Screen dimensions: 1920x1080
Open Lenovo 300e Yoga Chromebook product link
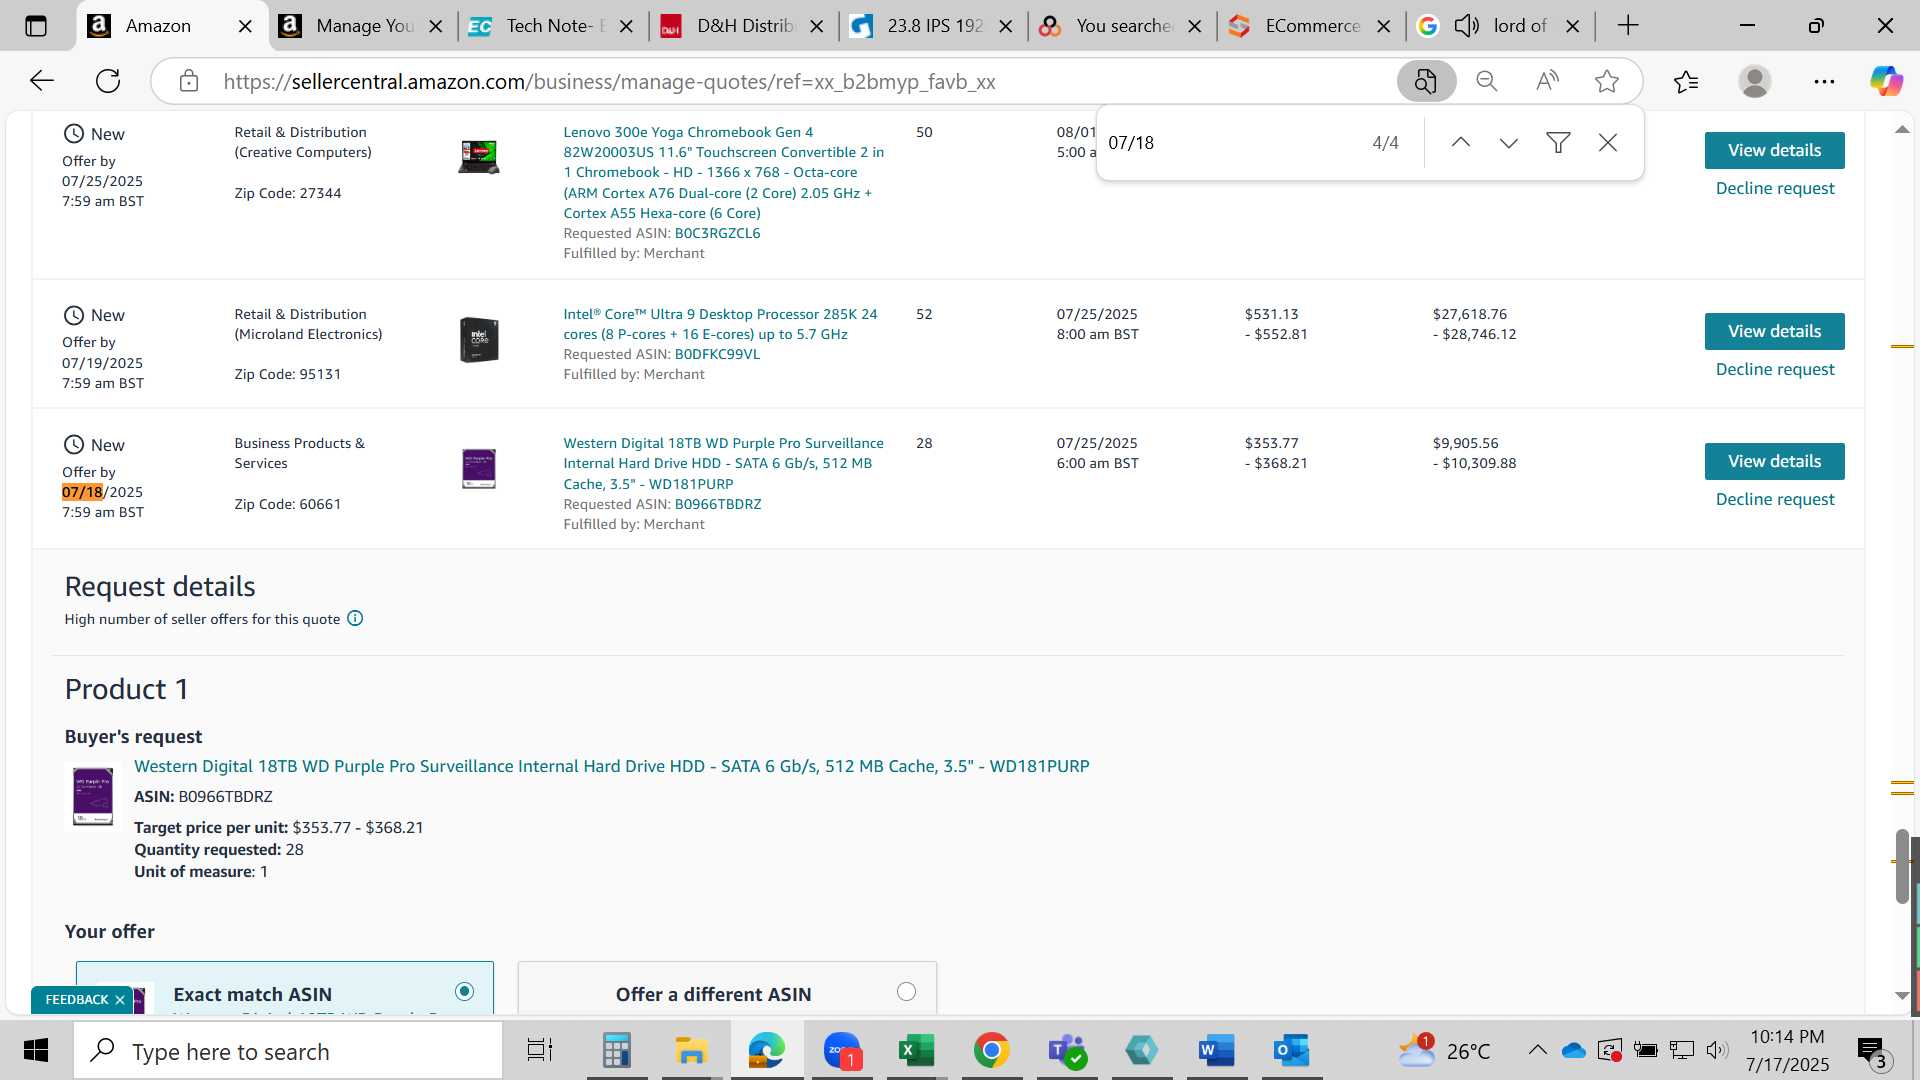coord(723,172)
